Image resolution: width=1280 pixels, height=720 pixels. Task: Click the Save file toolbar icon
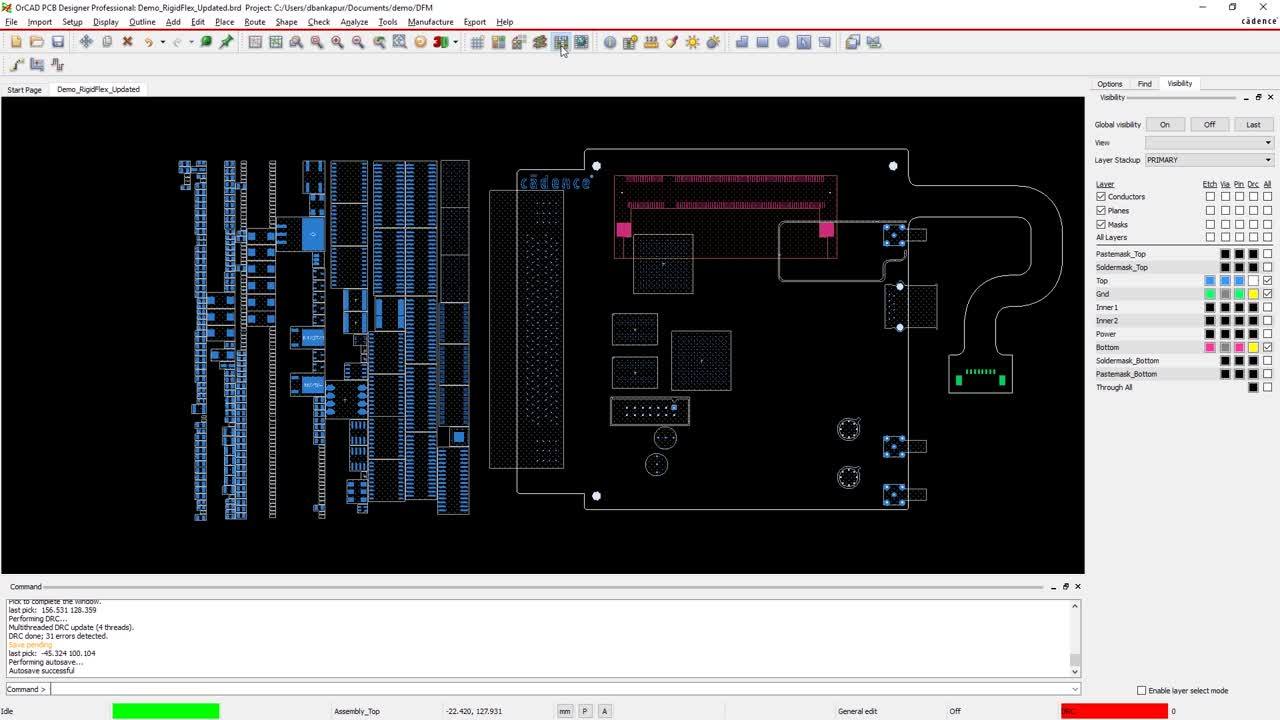tap(58, 42)
